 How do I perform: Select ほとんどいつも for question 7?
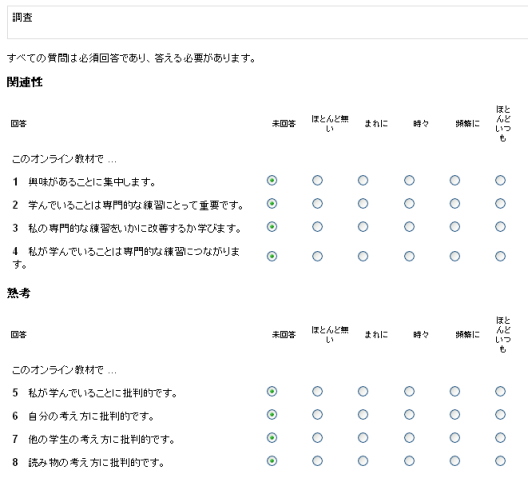500,438
